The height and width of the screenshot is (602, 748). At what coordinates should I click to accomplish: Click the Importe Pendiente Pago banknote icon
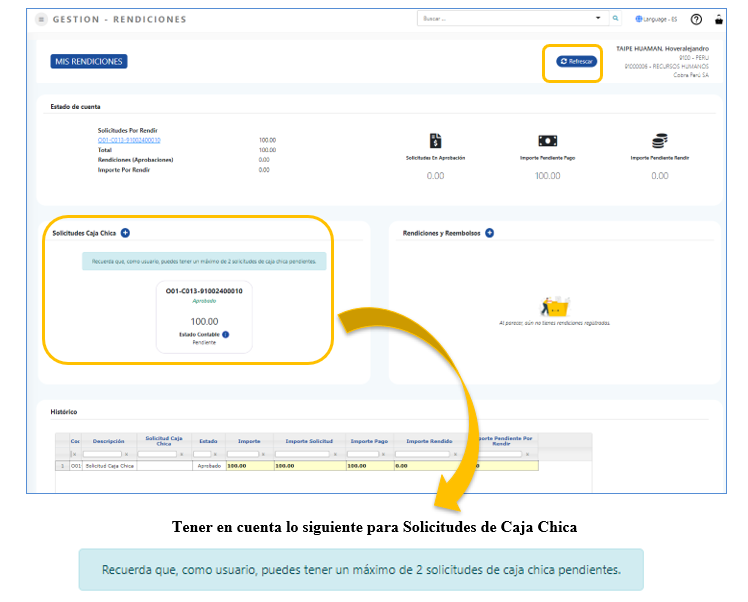point(547,141)
